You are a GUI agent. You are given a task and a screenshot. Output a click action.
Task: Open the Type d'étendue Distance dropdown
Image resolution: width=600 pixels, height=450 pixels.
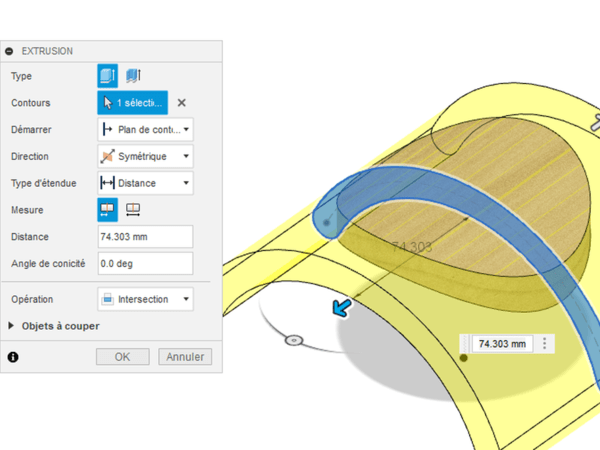click(x=145, y=183)
